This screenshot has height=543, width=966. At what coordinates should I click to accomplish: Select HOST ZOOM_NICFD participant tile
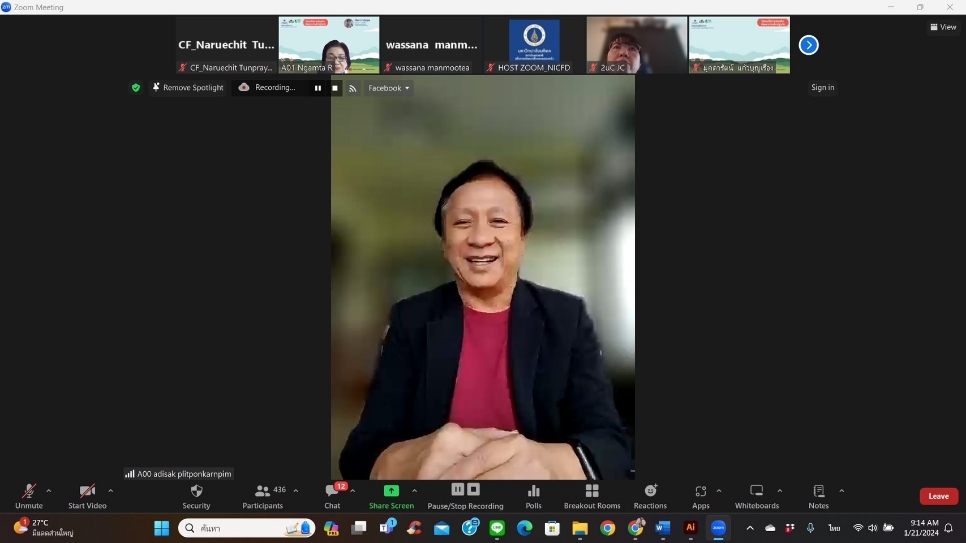534,45
